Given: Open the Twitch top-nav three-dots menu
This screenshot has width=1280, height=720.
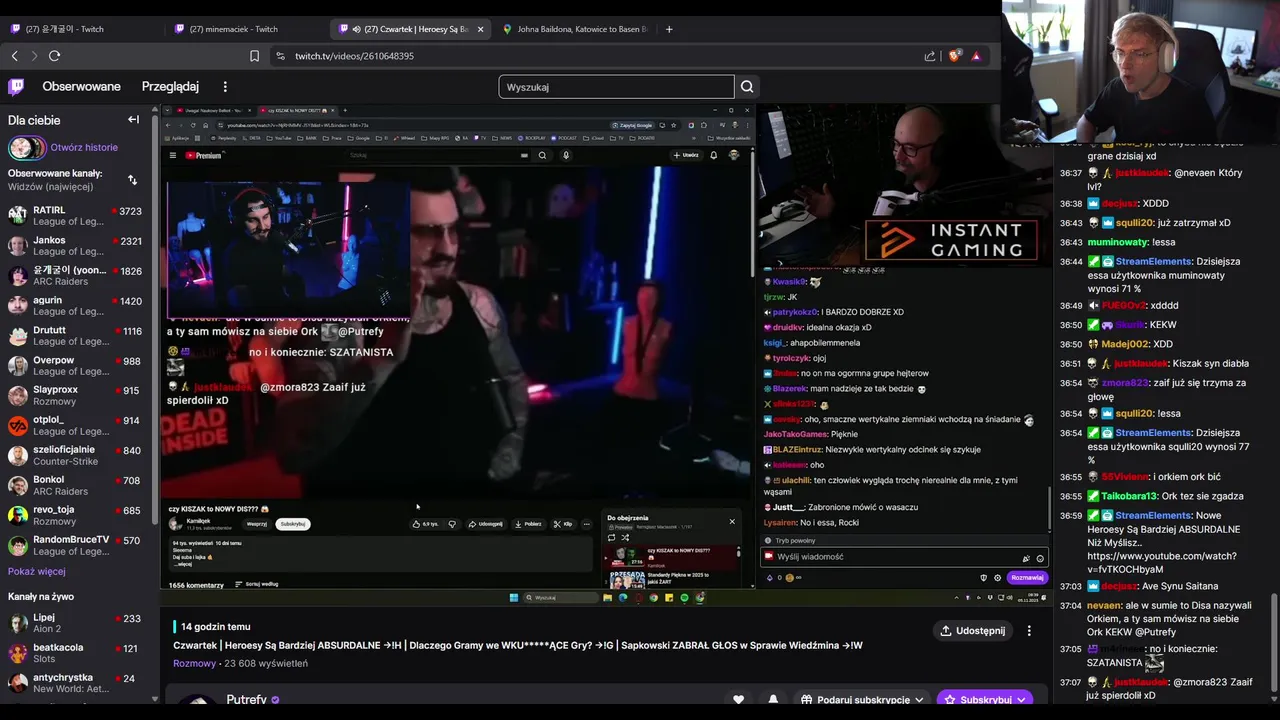Looking at the screenshot, I should point(225,87).
